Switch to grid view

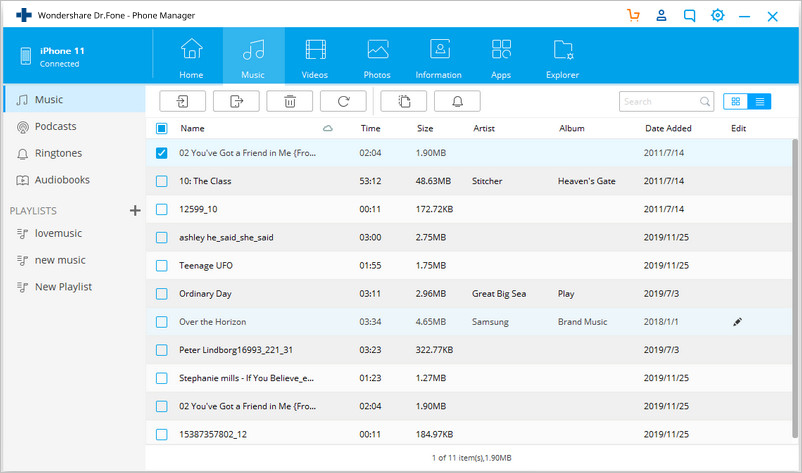point(736,102)
